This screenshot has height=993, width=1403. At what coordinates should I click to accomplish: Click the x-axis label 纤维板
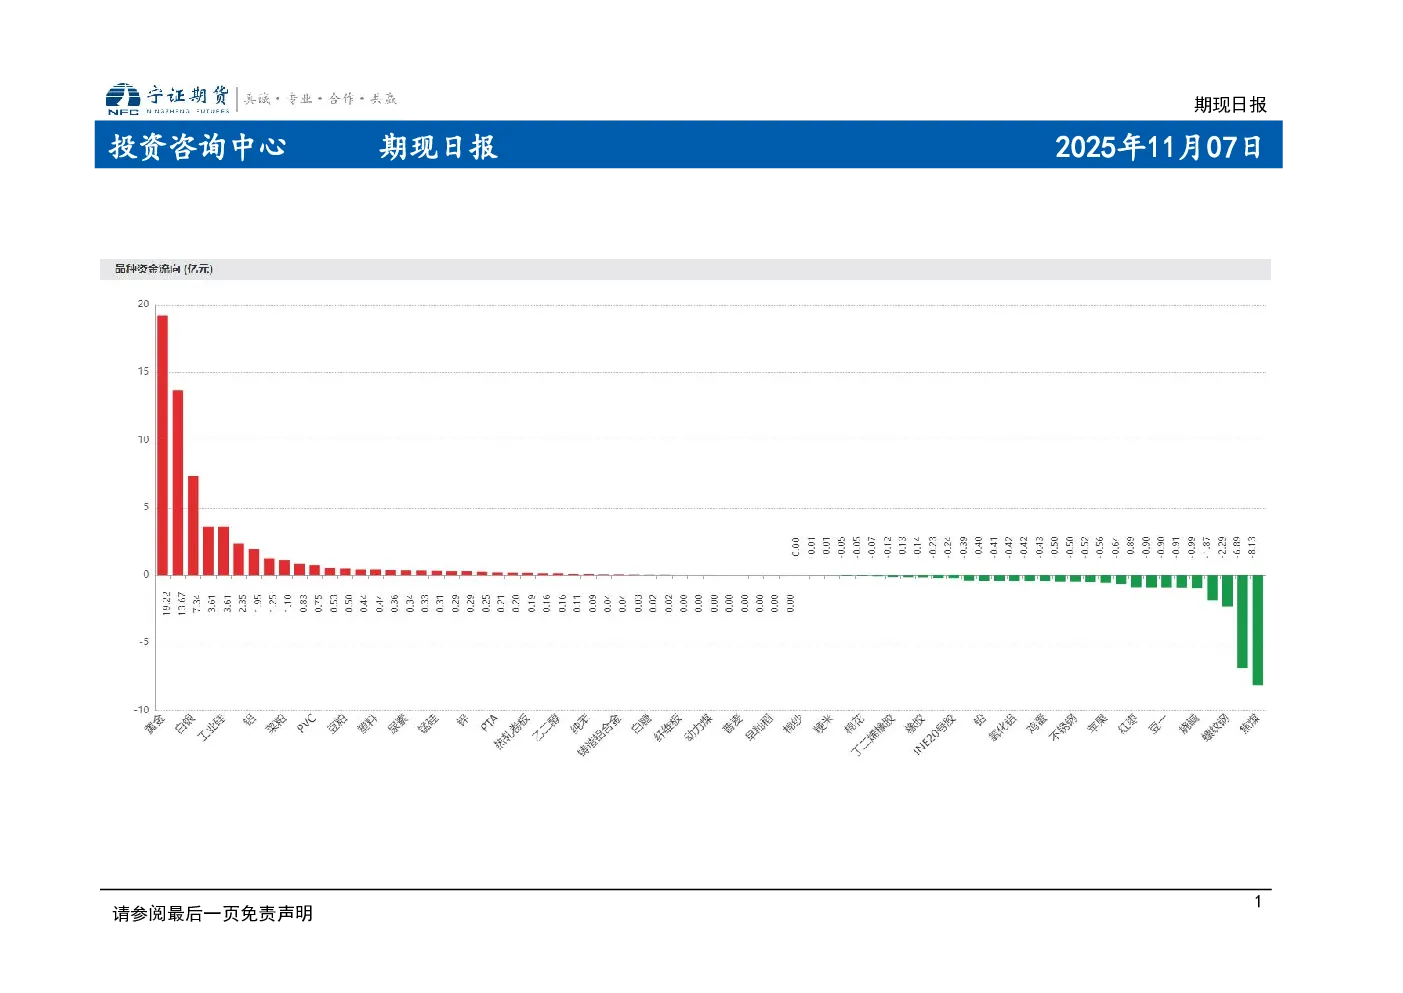point(668,728)
